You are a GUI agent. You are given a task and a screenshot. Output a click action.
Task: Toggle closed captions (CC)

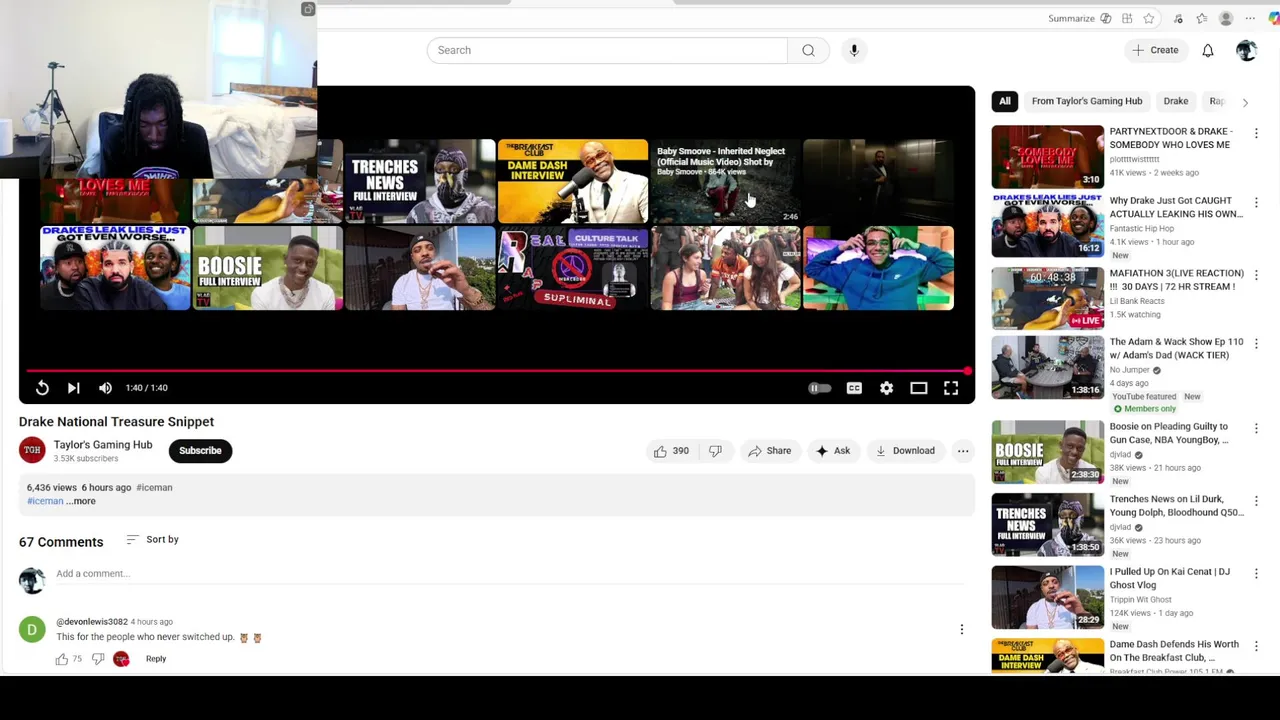tap(854, 388)
